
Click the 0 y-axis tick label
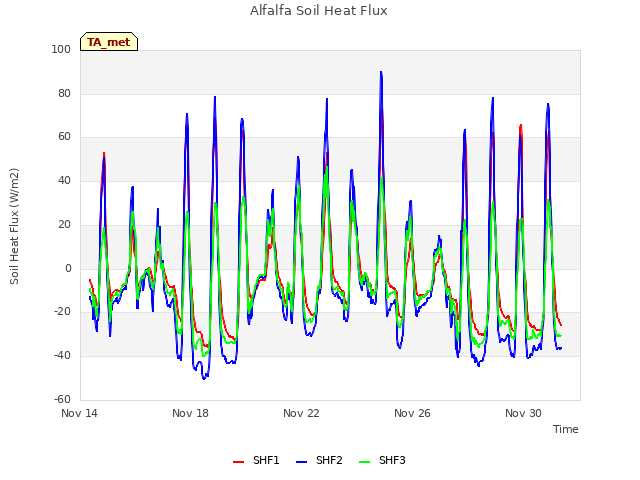pyautogui.click(x=68, y=268)
